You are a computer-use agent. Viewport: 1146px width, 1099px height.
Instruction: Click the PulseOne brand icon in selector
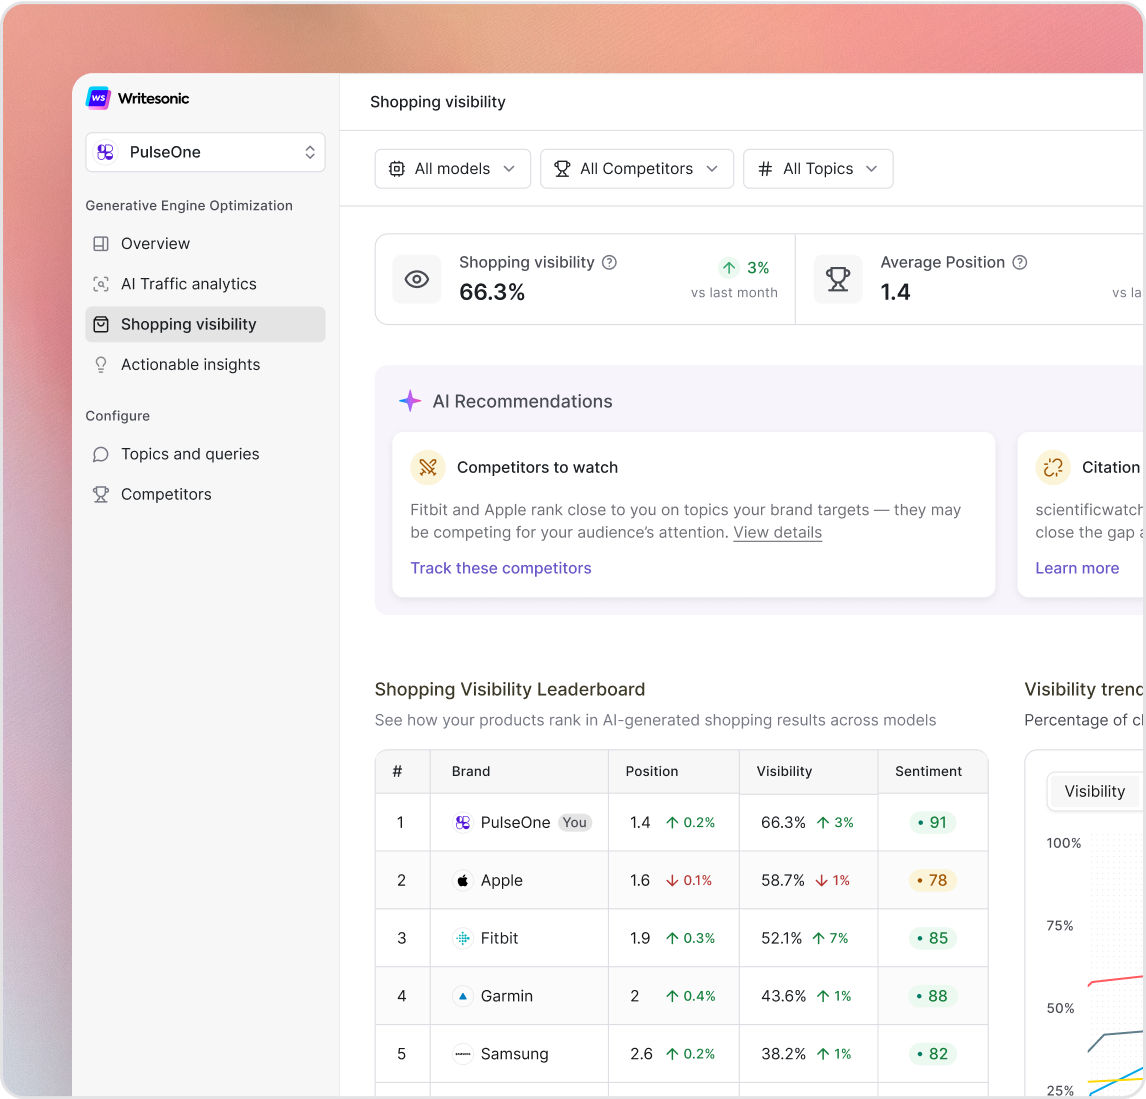click(x=106, y=152)
